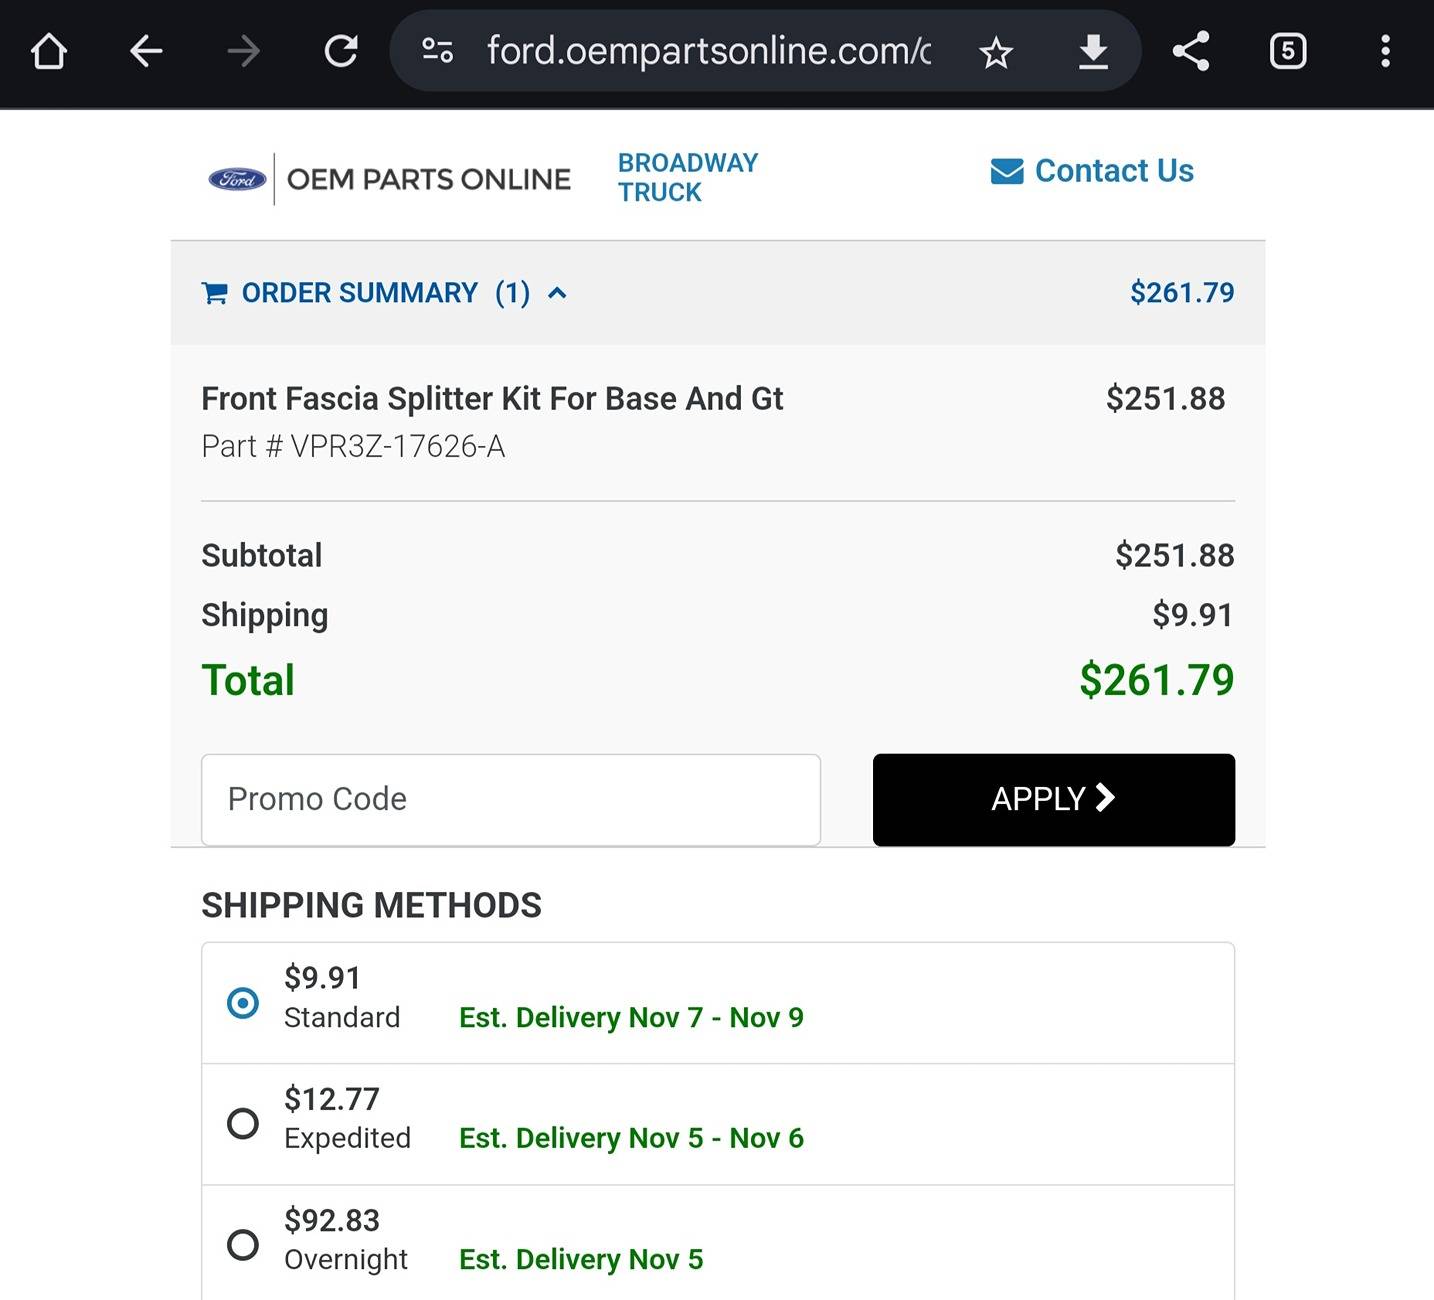Open the Contact Us link
The image size is (1434, 1300).
click(1092, 171)
